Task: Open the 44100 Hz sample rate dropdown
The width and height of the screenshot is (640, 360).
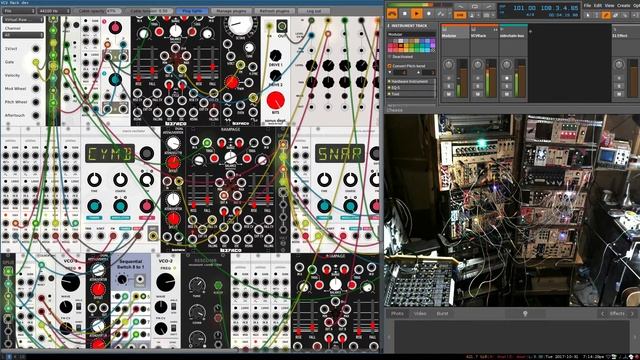Action: [54, 11]
